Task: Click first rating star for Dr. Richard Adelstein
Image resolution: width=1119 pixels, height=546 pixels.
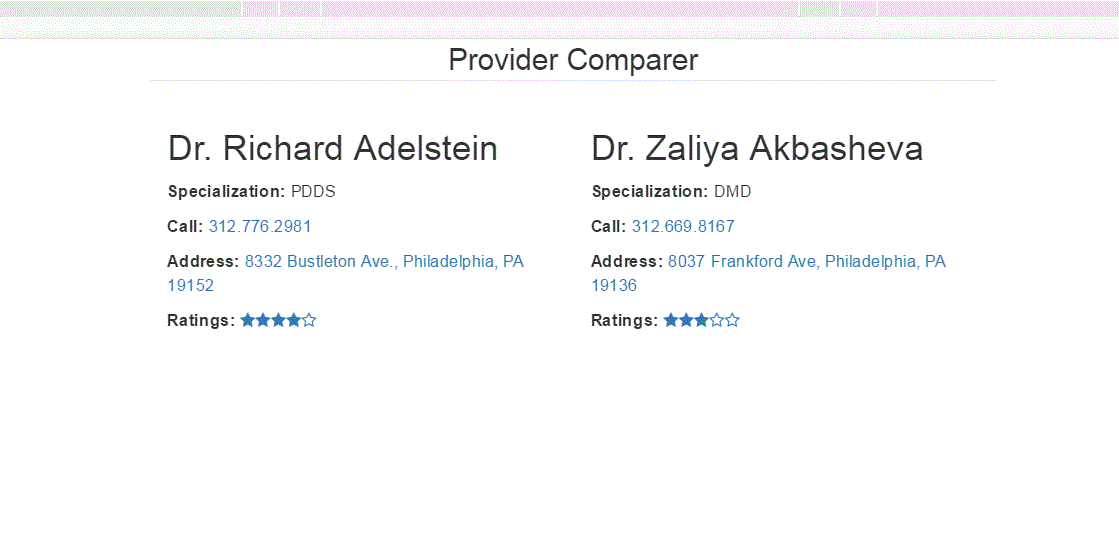Action: click(x=248, y=320)
